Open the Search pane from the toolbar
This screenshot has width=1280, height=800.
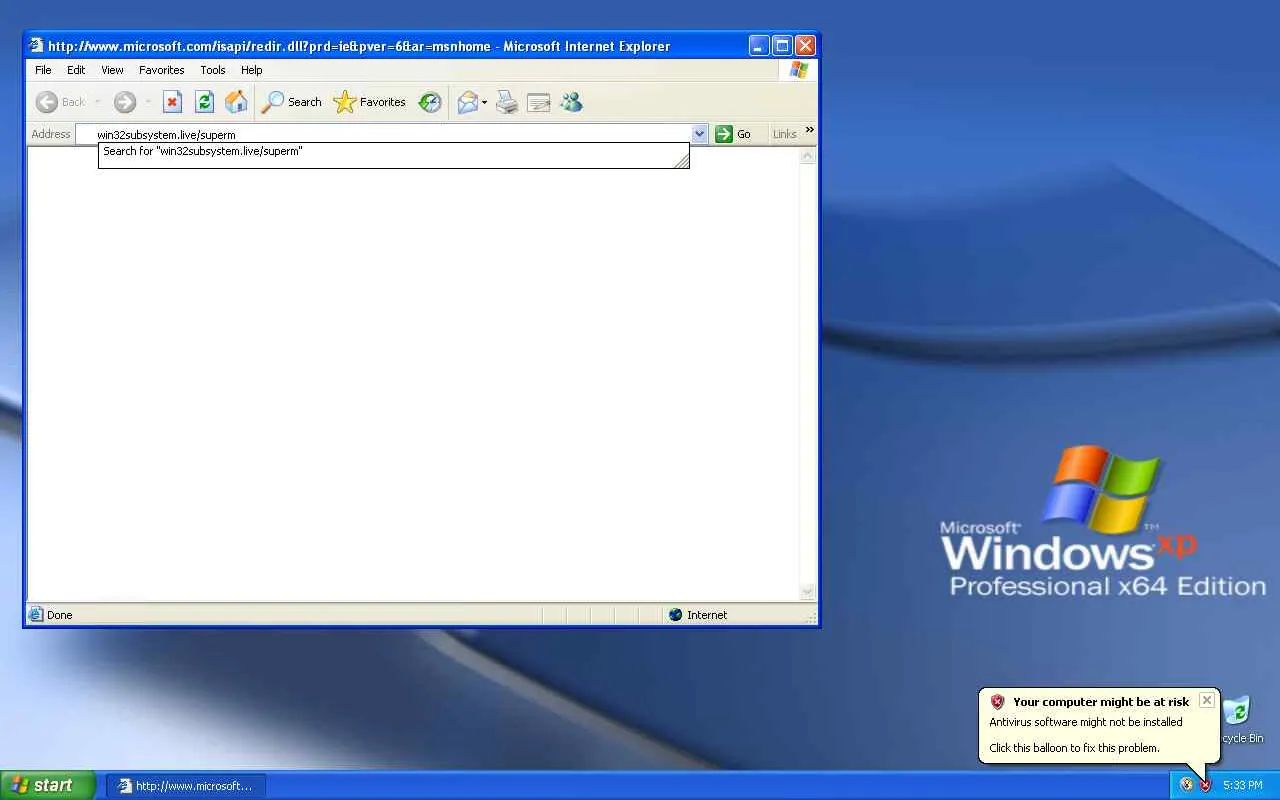point(292,102)
